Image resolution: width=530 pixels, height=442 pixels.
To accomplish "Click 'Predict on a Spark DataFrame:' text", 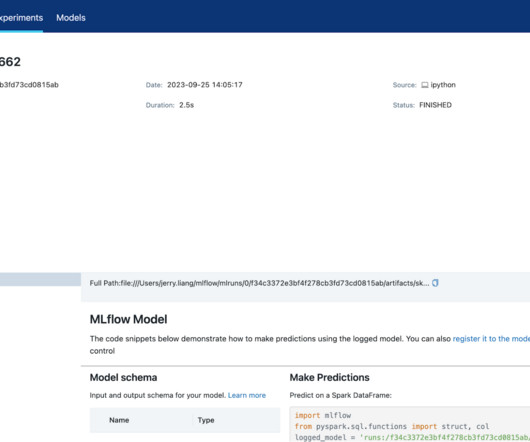I will (340, 395).
